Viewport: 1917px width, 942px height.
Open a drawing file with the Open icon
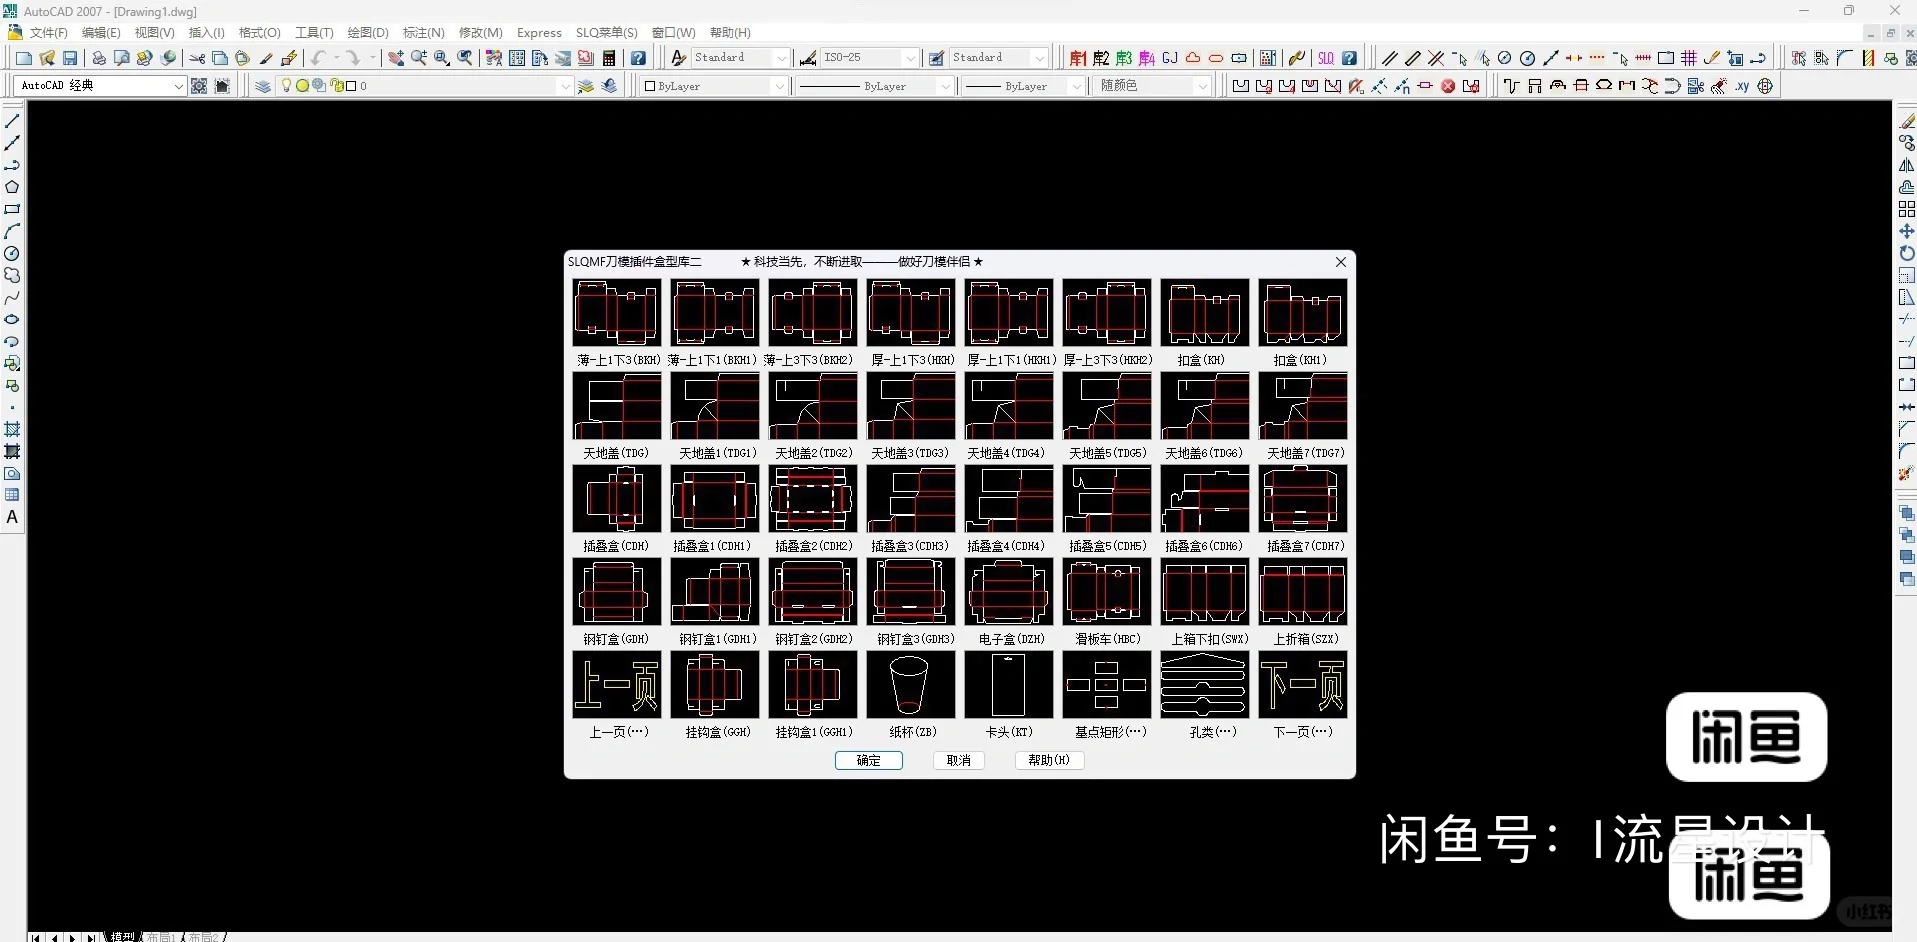point(47,58)
